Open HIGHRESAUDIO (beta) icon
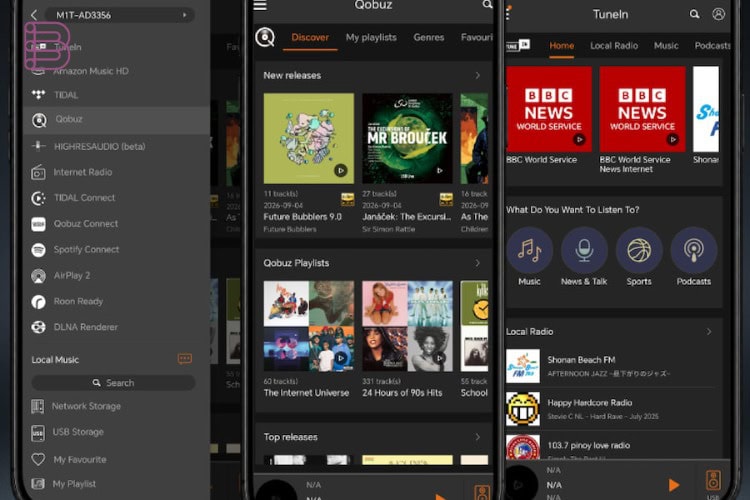This screenshot has height=500, width=750. tap(38, 145)
